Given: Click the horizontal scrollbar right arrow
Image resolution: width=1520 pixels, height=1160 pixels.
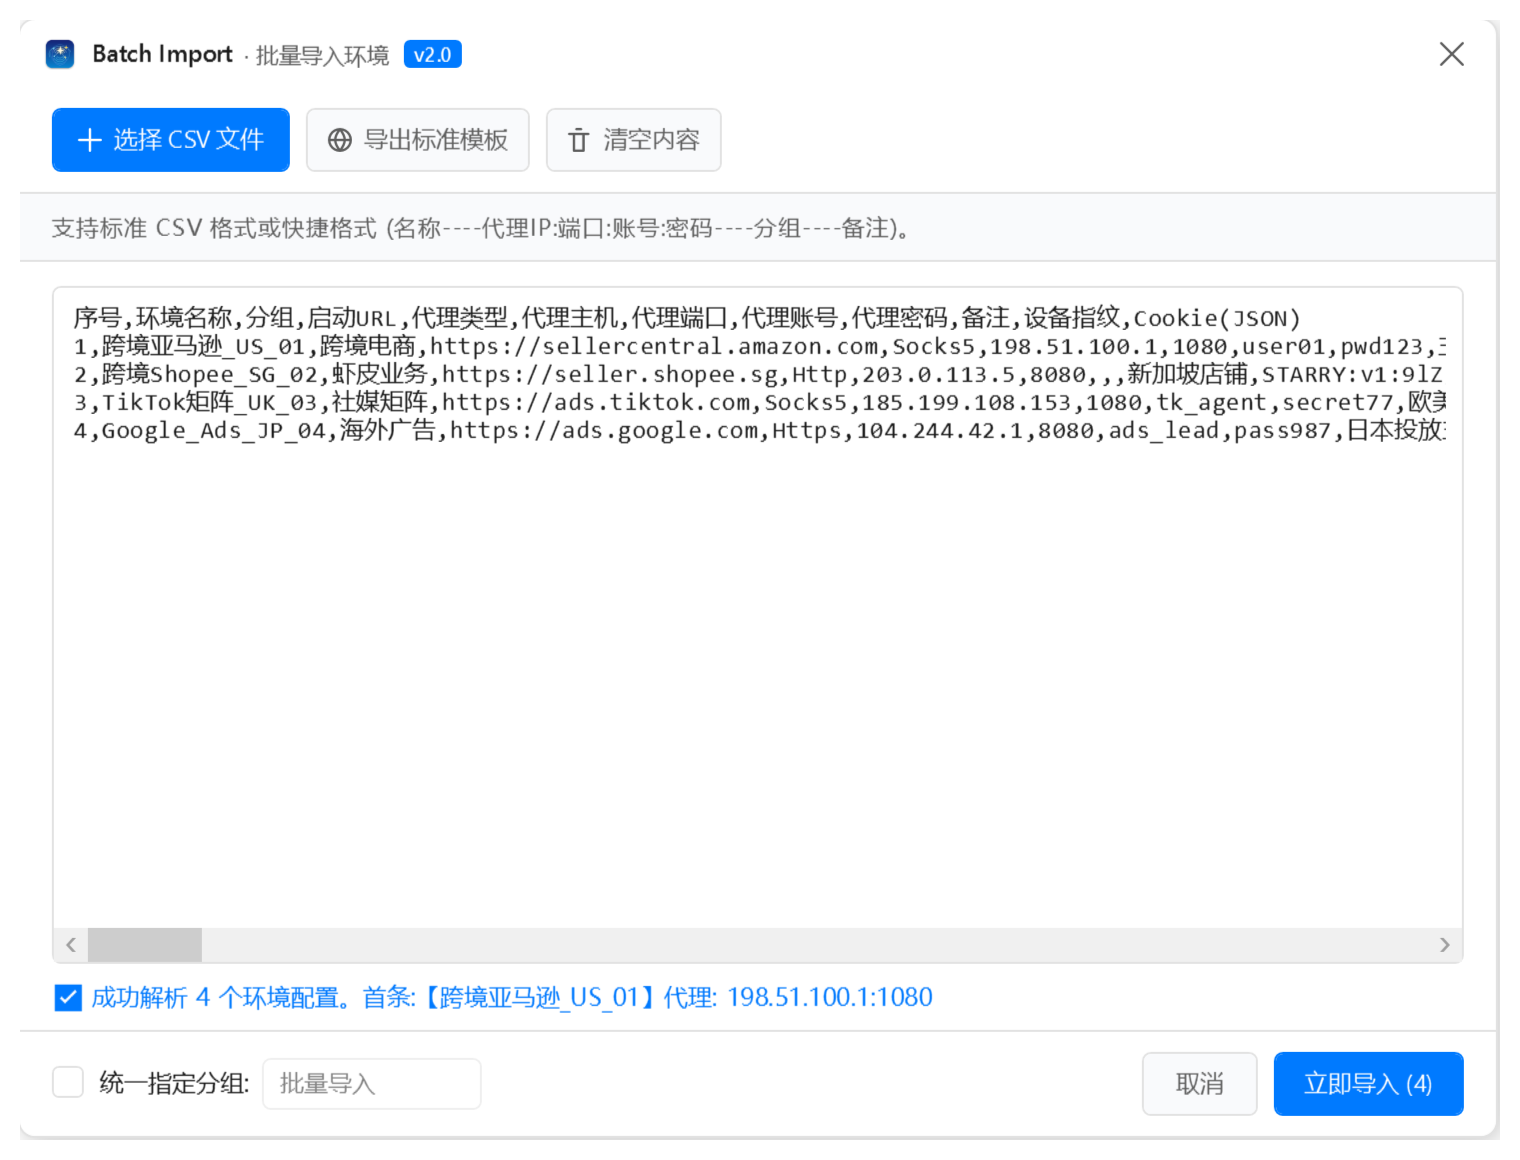Looking at the screenshot, I should pyautogui.click(x=1444, y=945).
